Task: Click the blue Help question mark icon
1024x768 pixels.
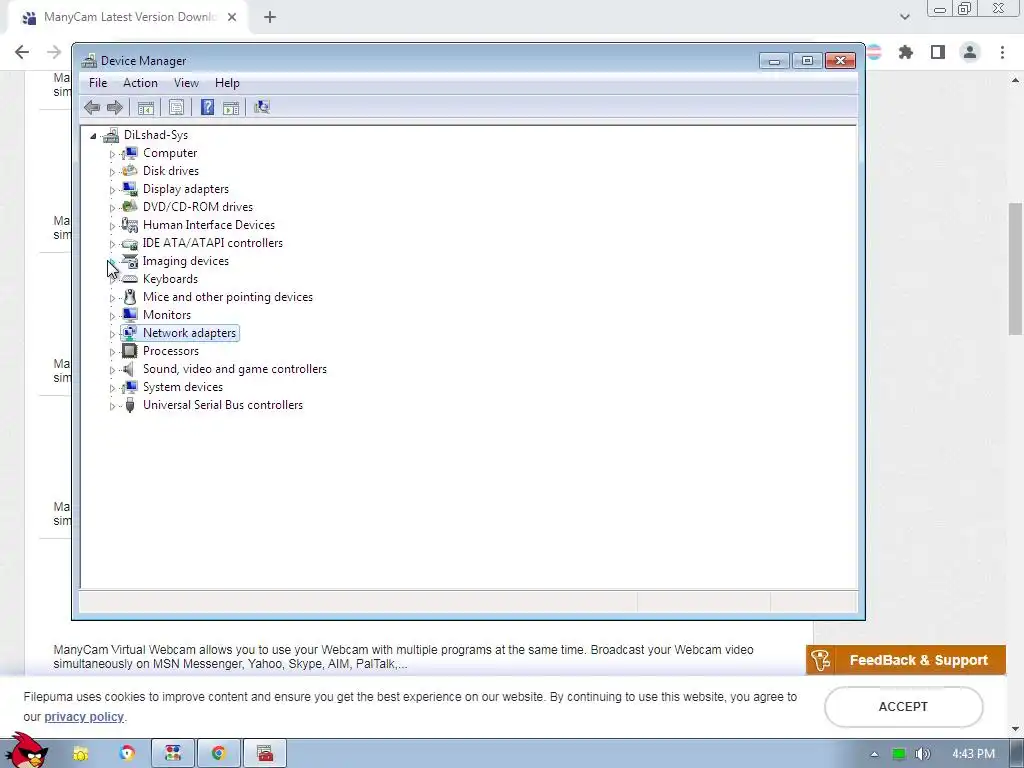Action: [x=207, y=107]
